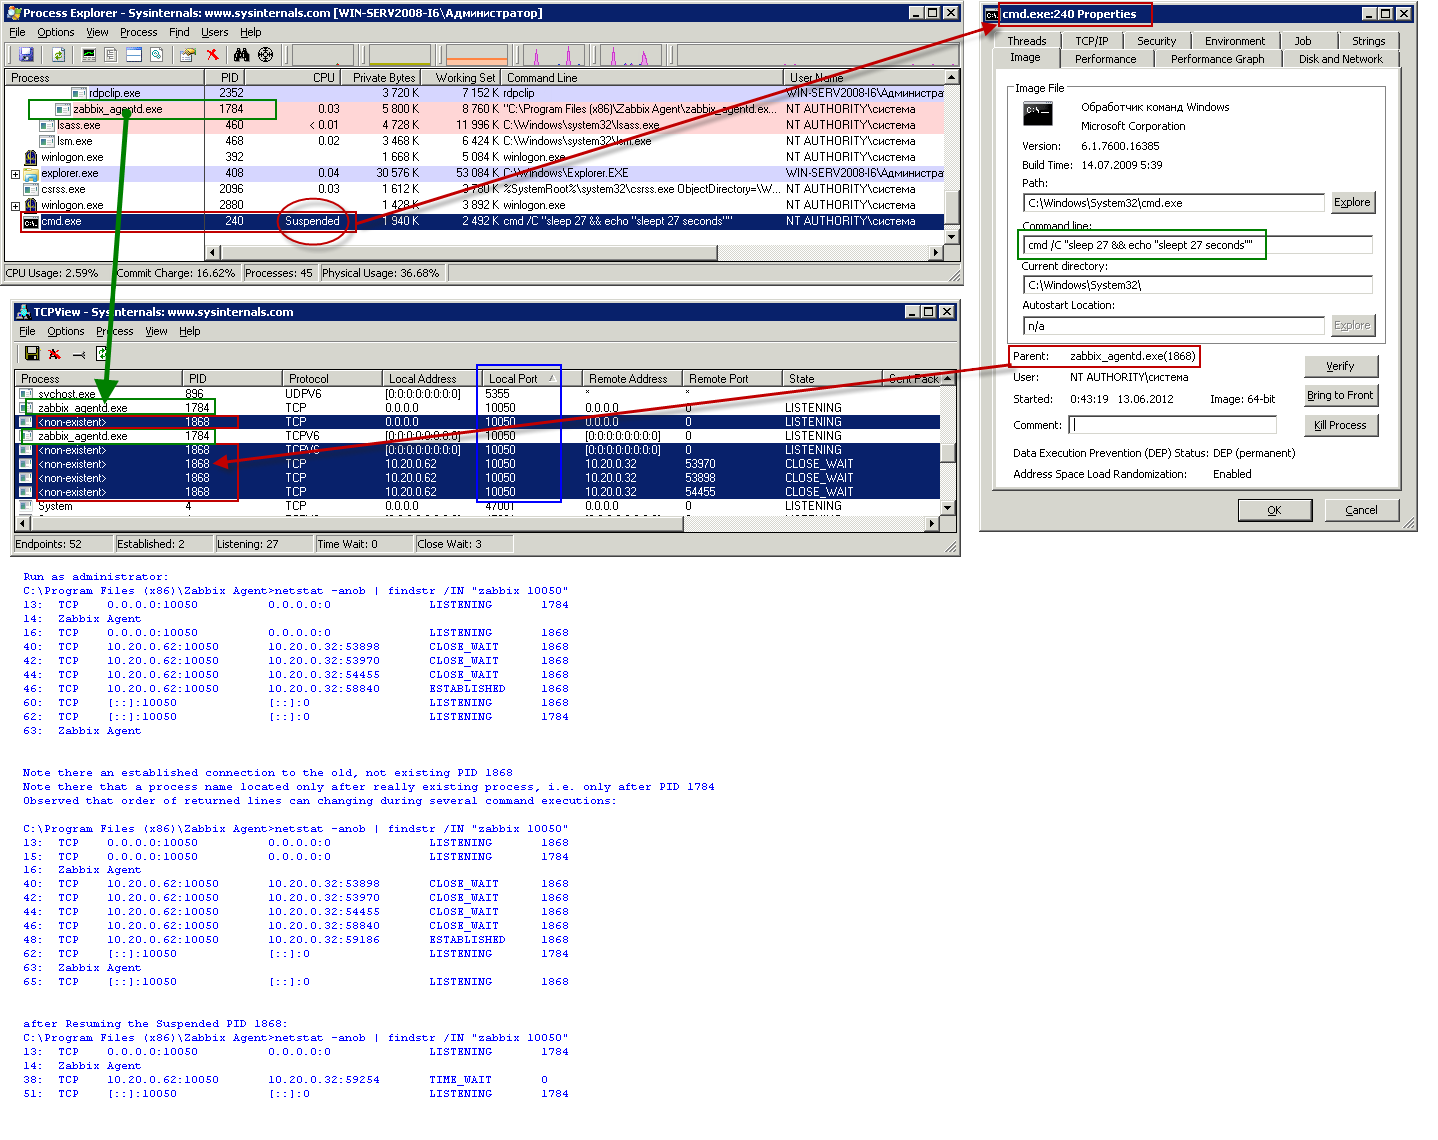Click Process Explorer horizontal scrollbar left arrow
Viewport: 1438px width, 1140px height.
(x=212, y=252)
